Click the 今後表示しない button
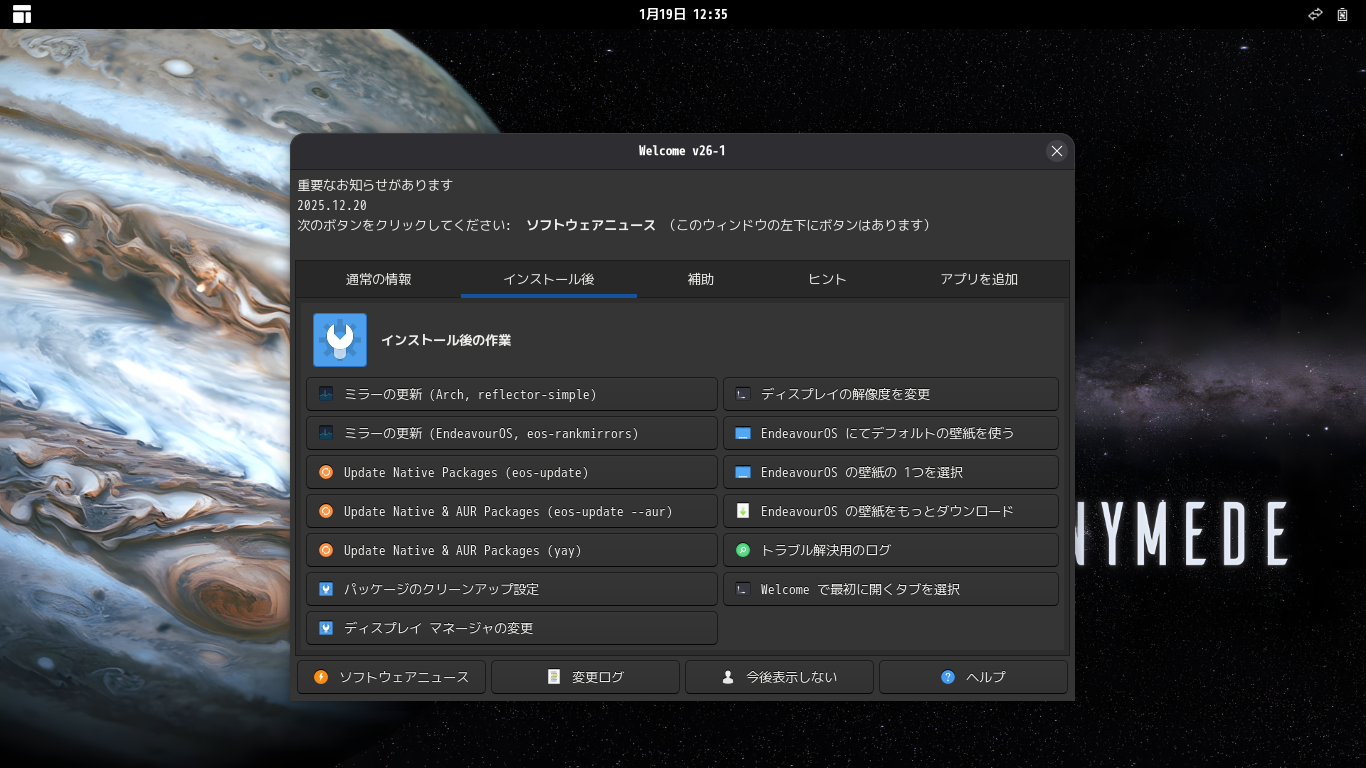Screen dimensions: 1366x768 (x=779, y=677)
